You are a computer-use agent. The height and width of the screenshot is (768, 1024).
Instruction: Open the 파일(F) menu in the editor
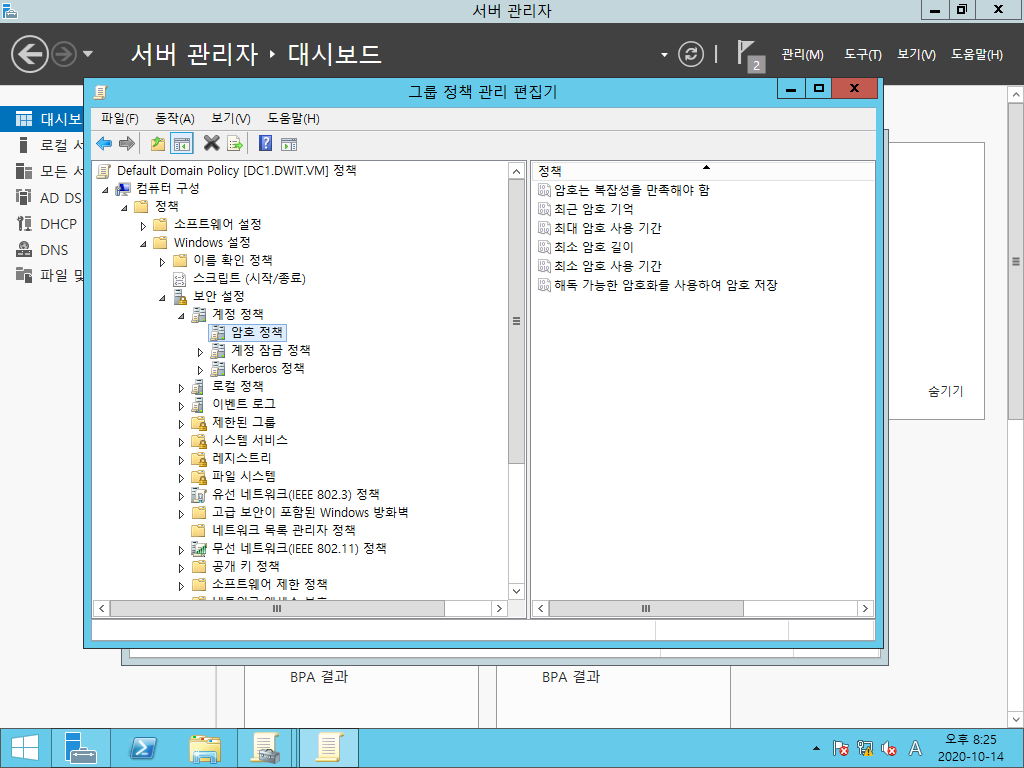(120, 118)
